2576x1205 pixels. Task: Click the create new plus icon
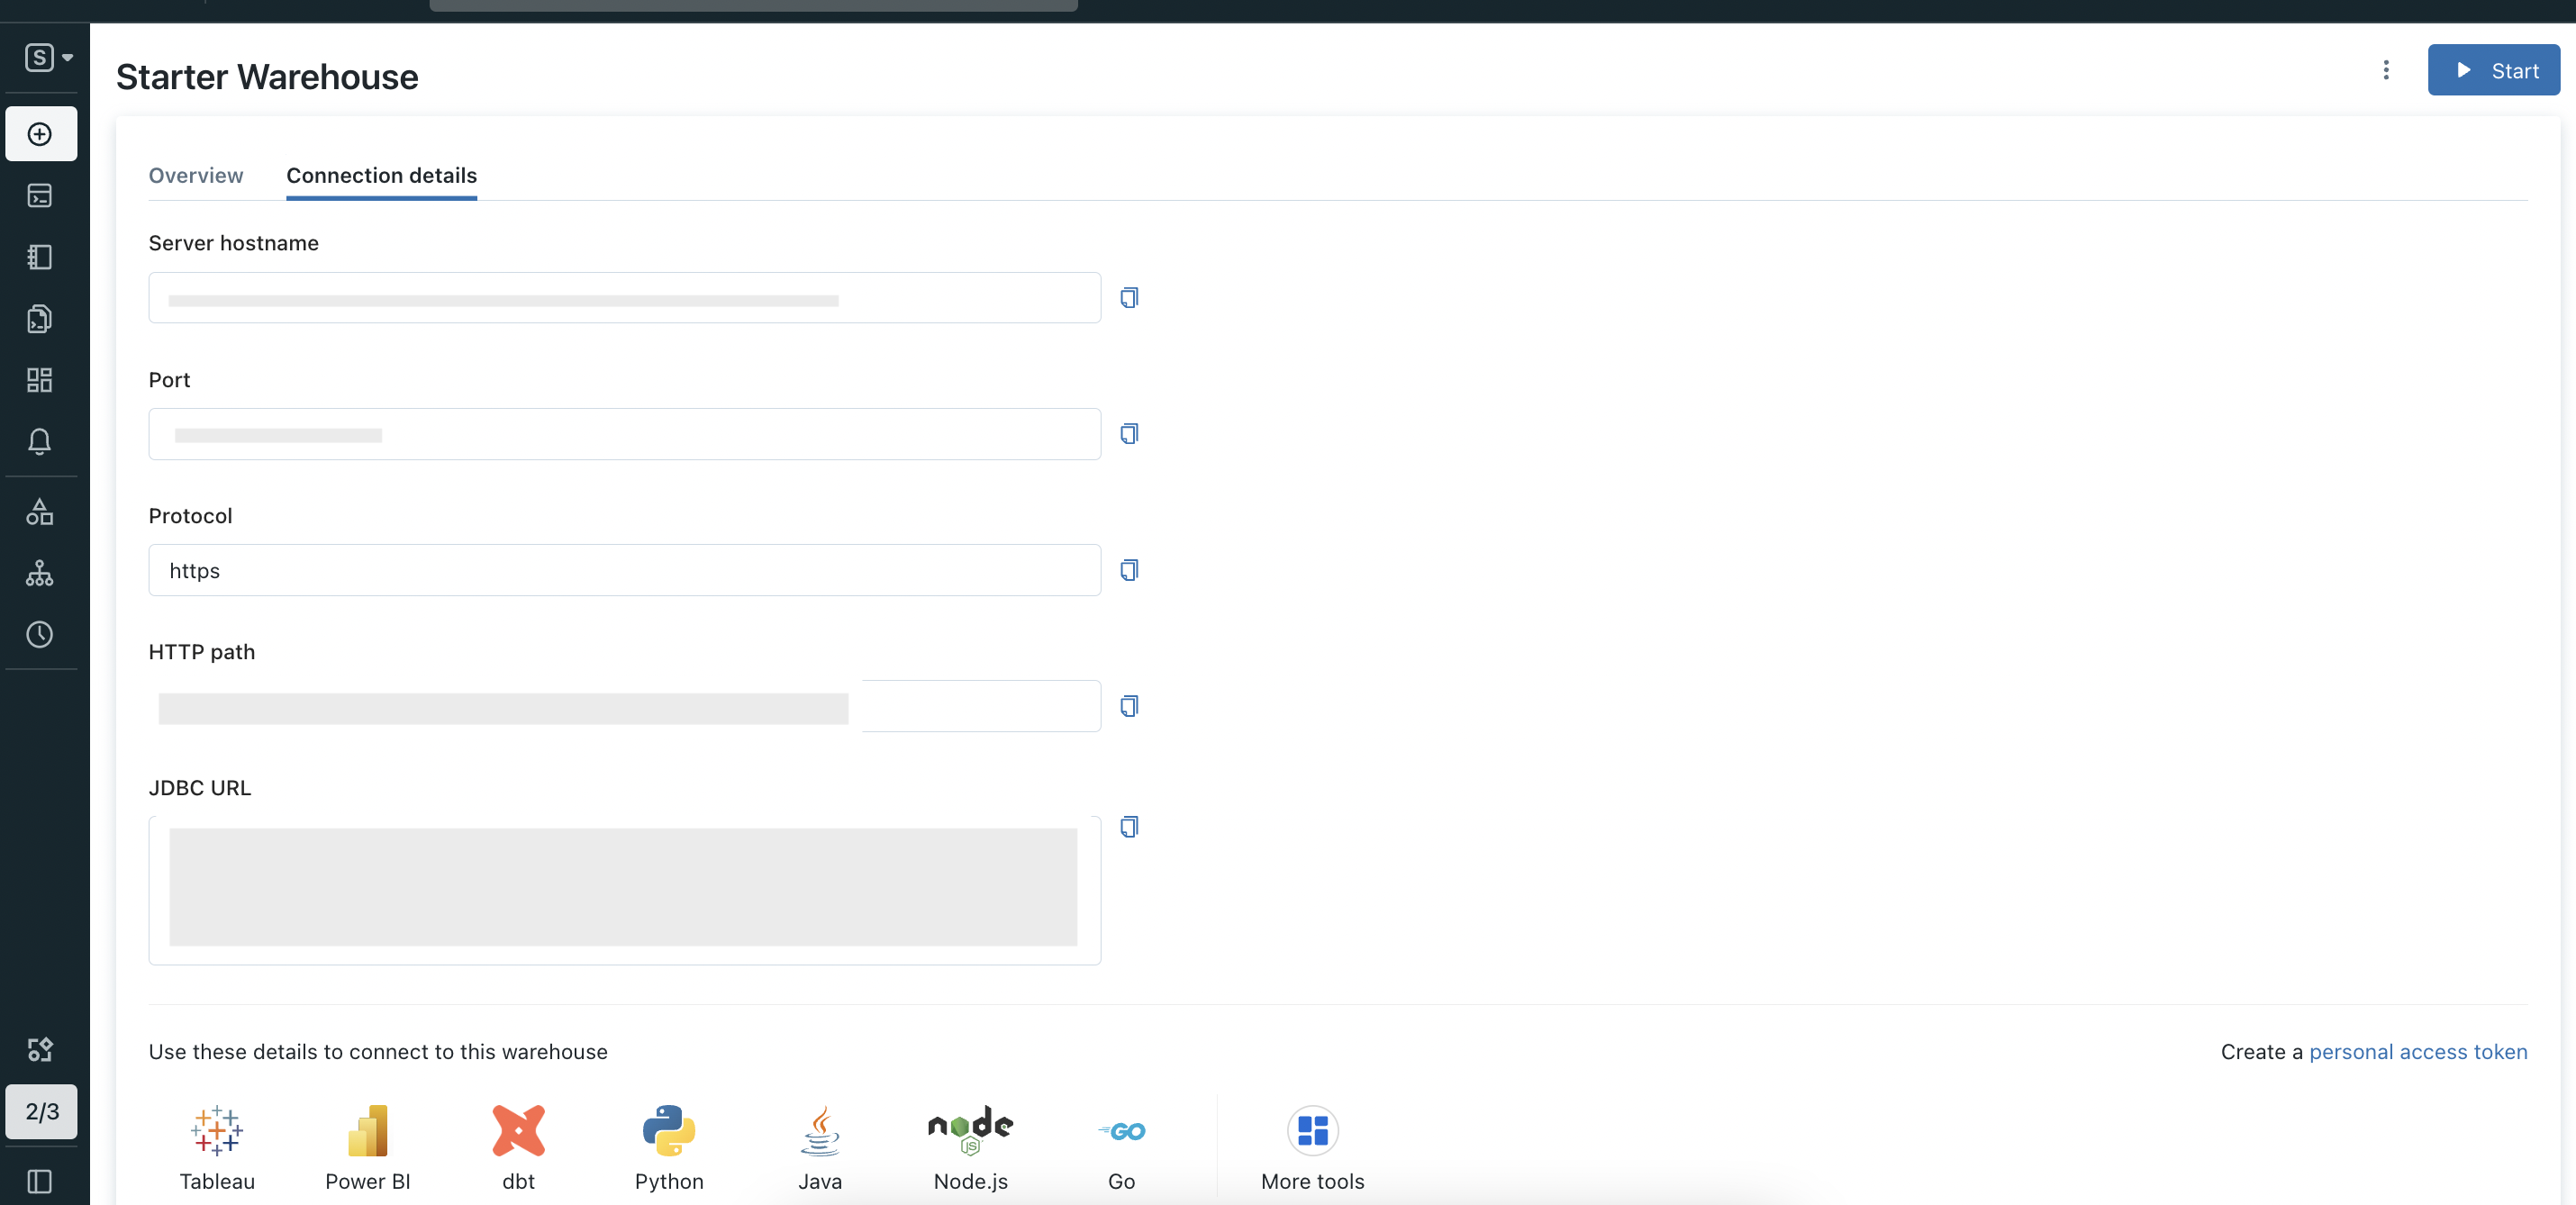tap(40, 134)
